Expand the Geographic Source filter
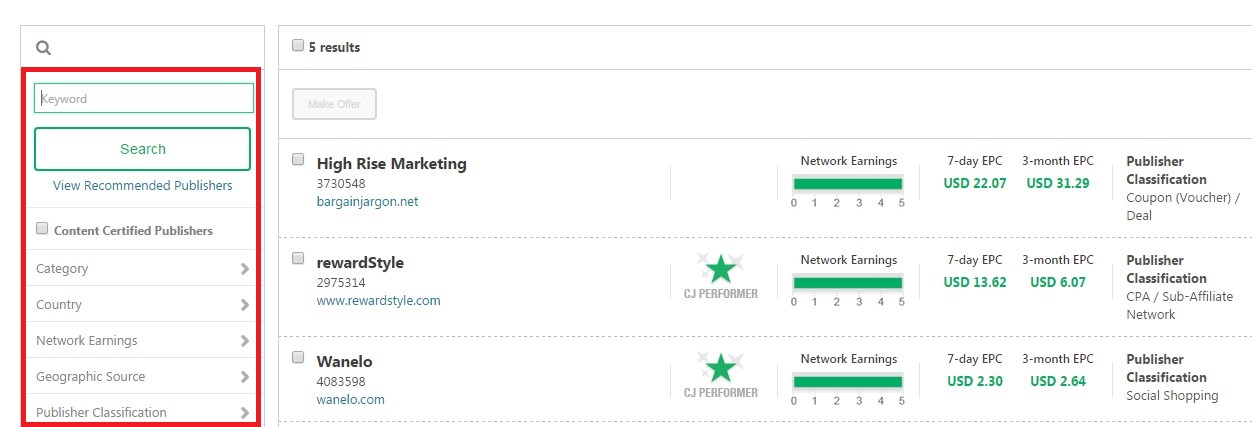 142,376
